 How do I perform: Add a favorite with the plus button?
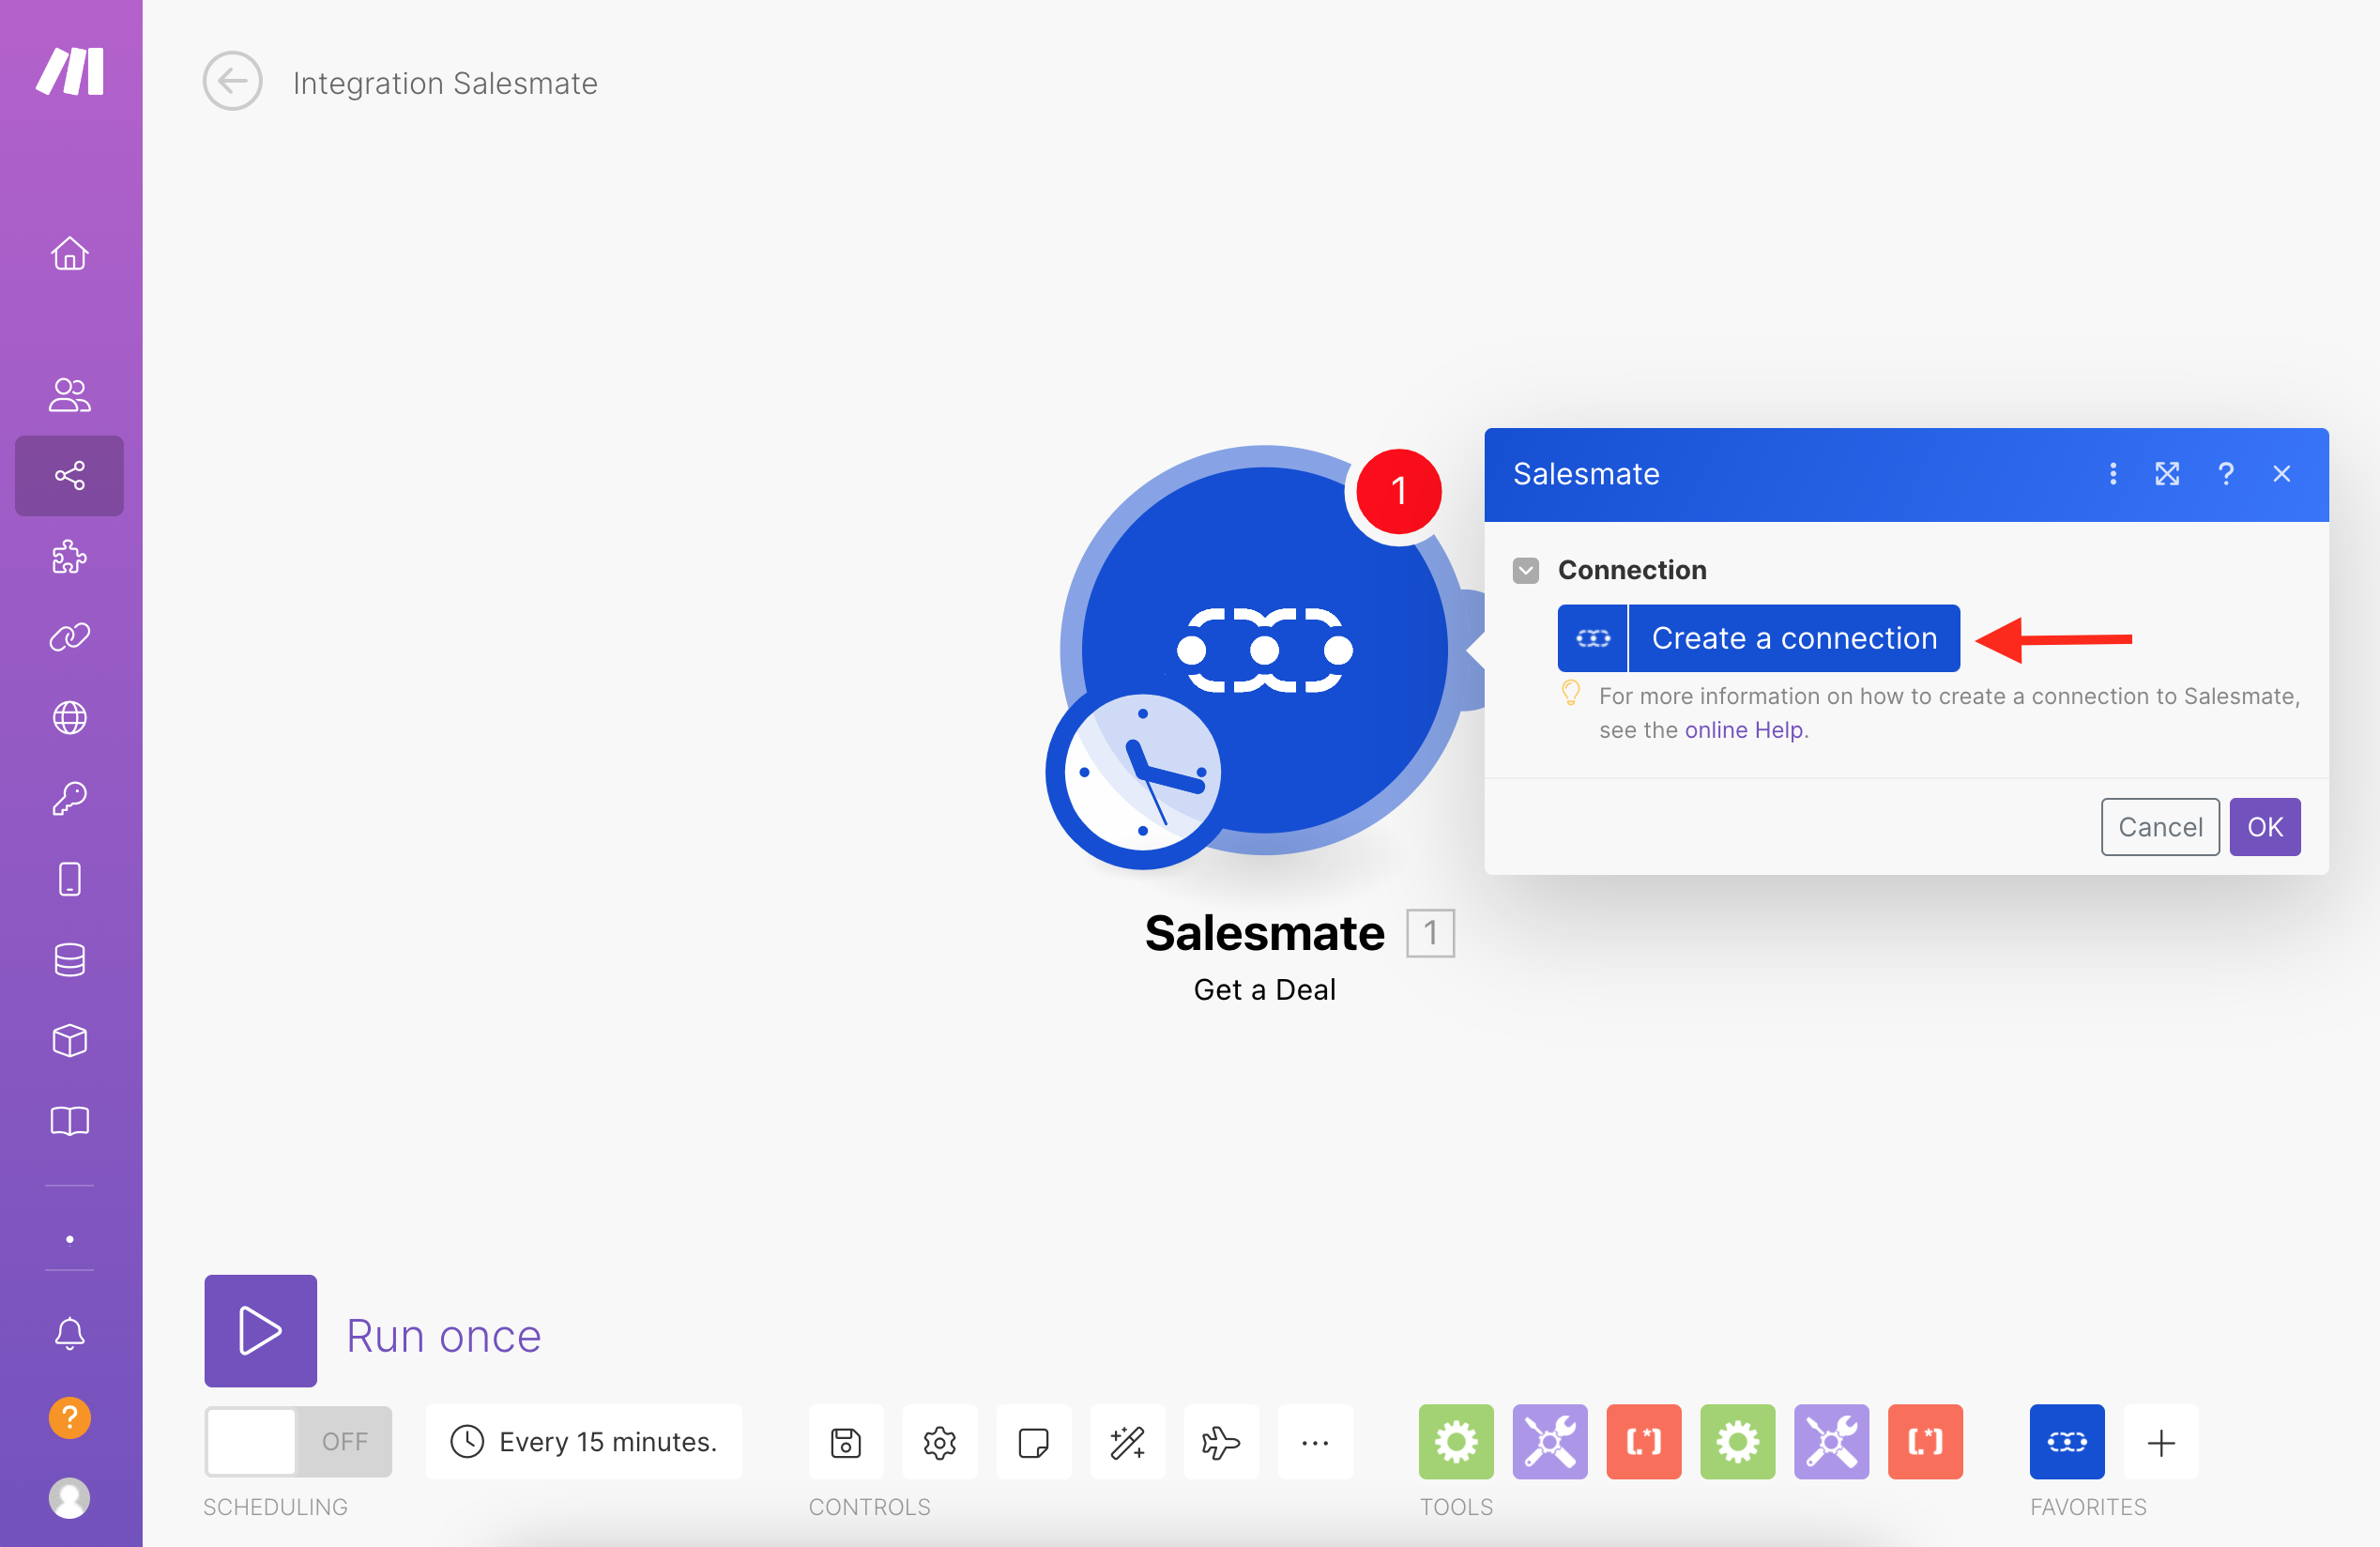point(2161,1442)
